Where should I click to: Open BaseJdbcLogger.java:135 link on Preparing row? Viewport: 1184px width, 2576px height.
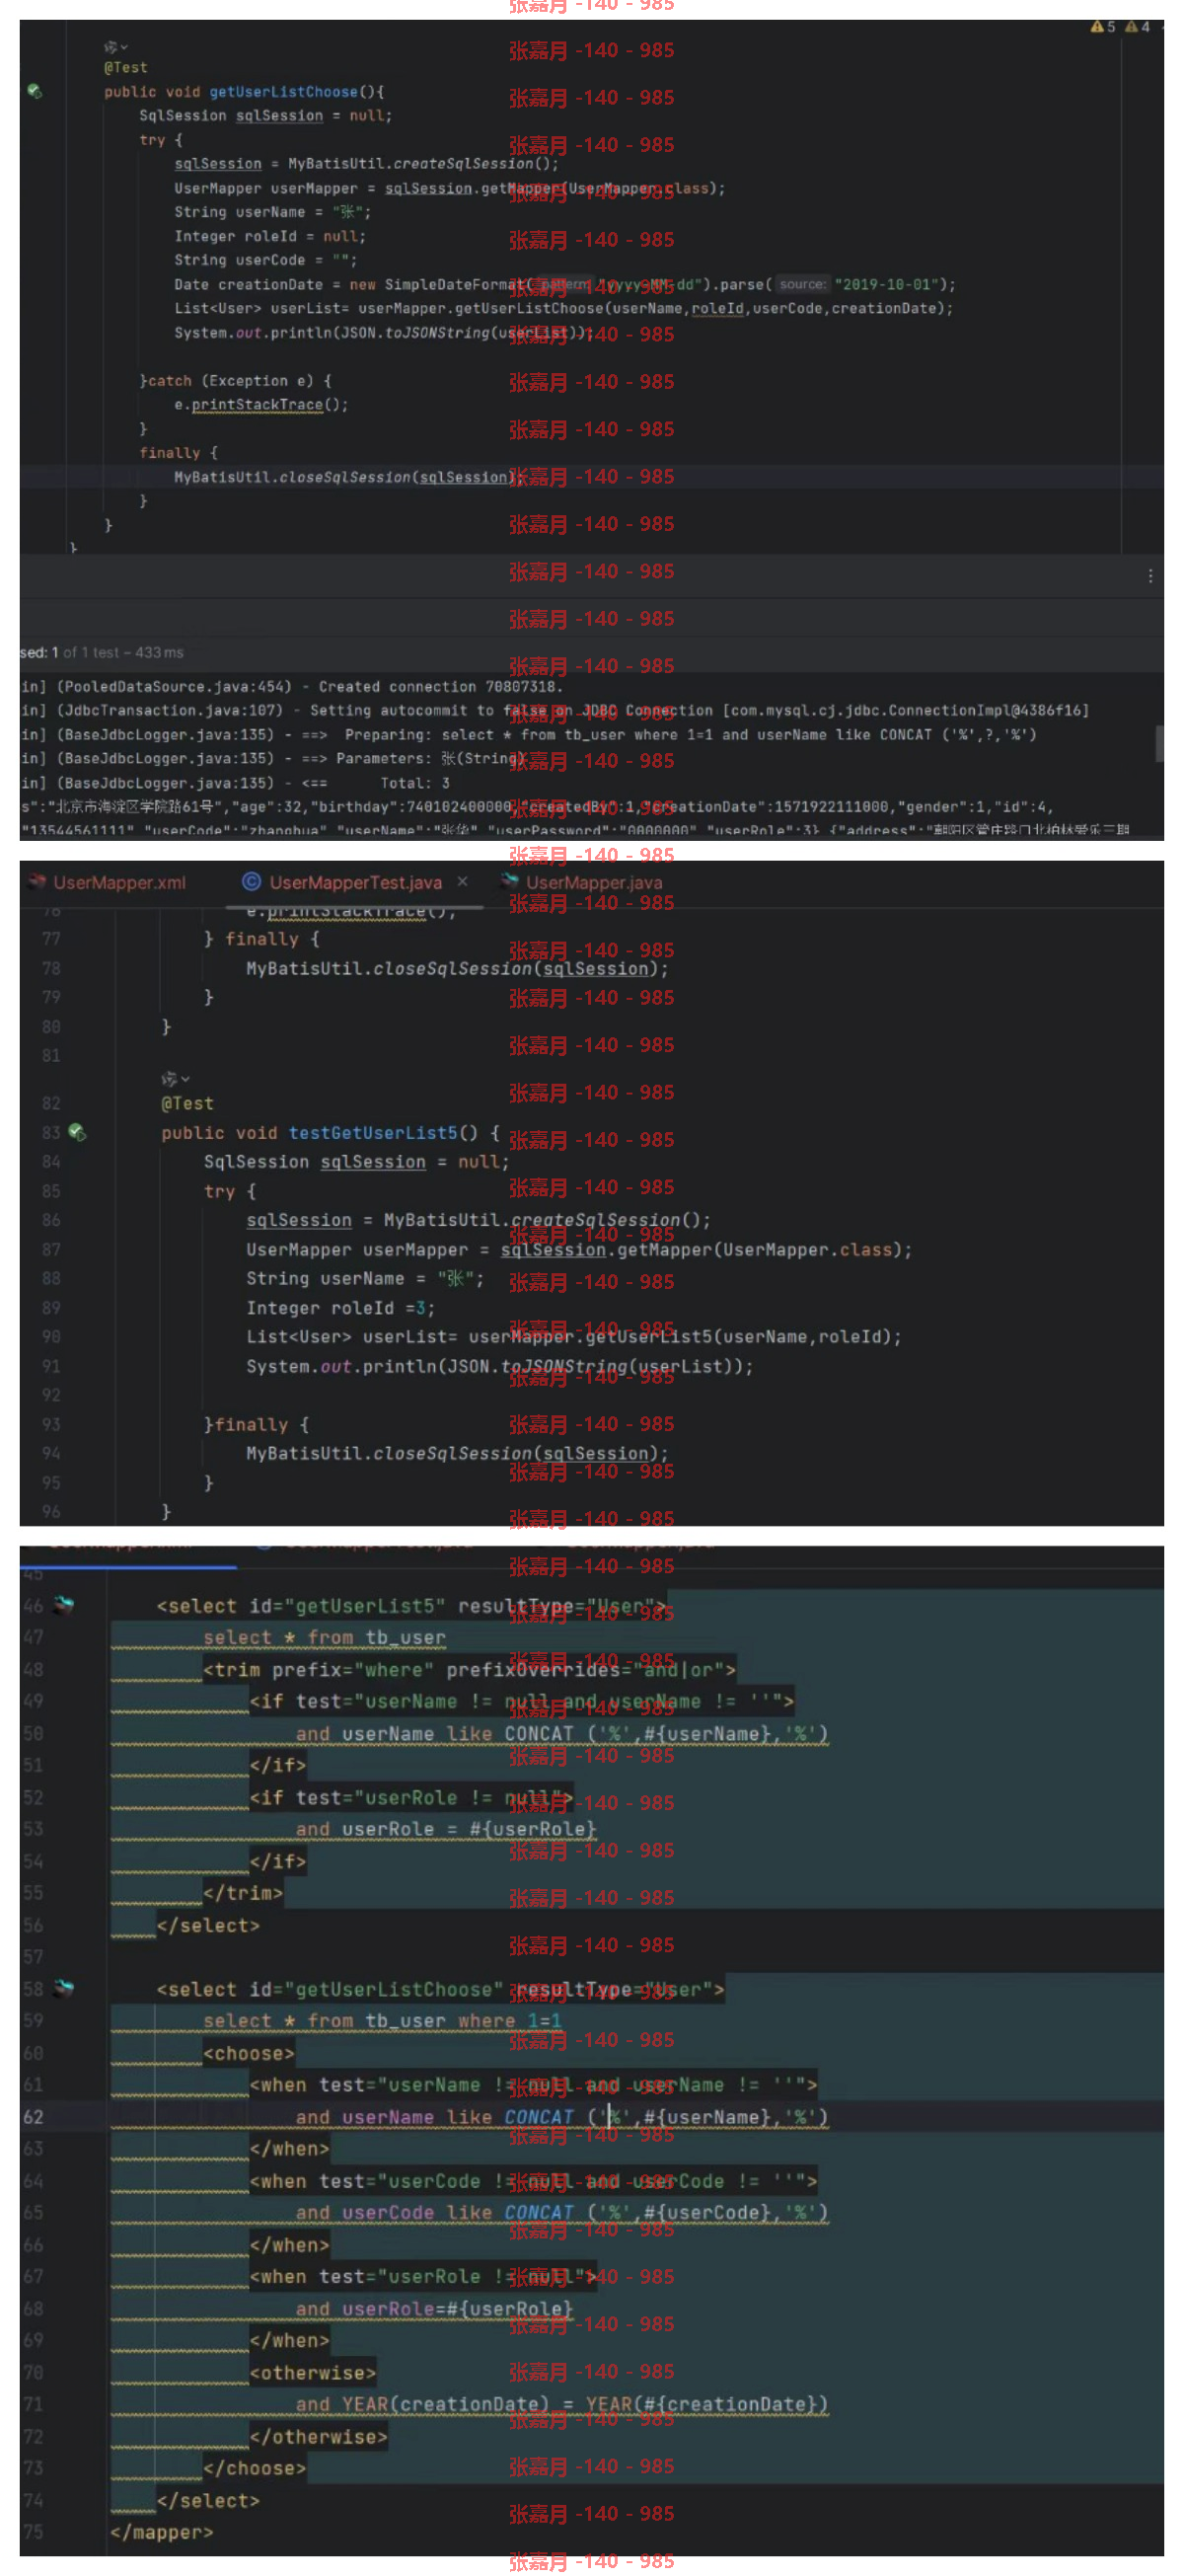coord(165,735)
